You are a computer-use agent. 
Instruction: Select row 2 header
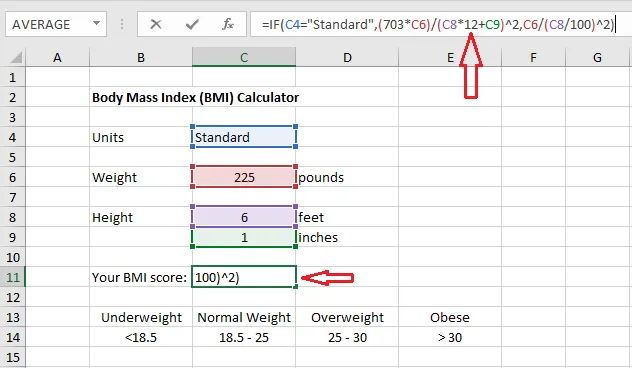click(12, 97)
